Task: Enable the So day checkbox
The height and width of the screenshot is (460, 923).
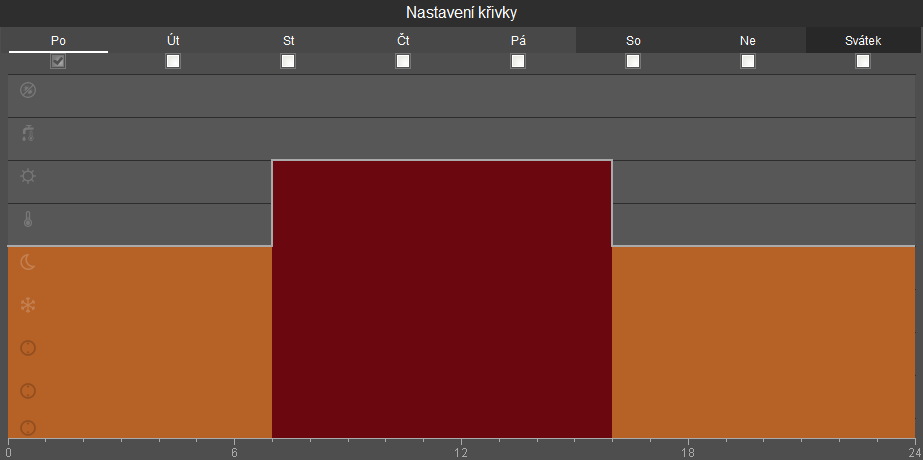Action: coord(633,61)
